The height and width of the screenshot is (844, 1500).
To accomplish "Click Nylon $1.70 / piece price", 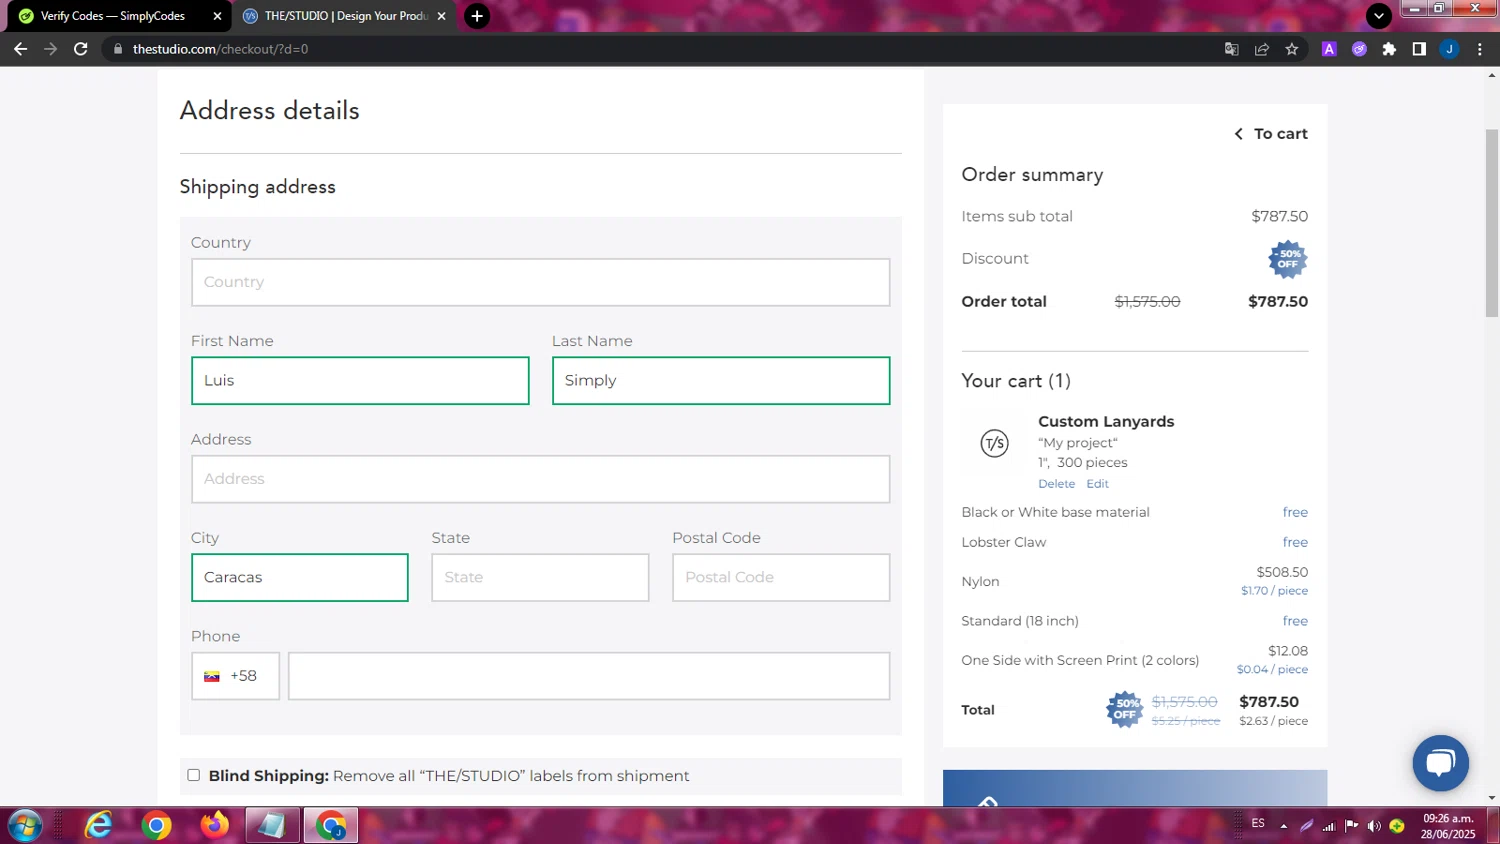I will [1275, 591].
